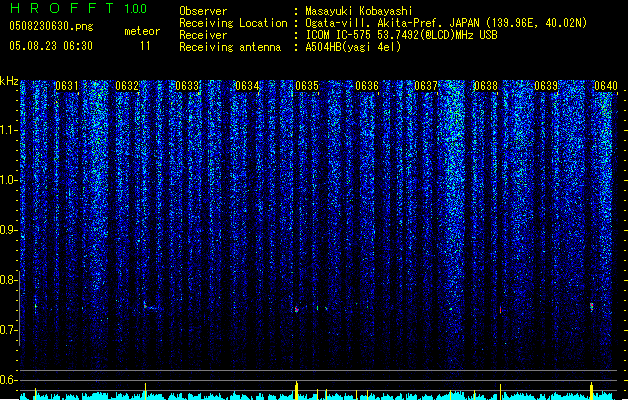Click the red meteor echo near 0638

pos(500,309)
